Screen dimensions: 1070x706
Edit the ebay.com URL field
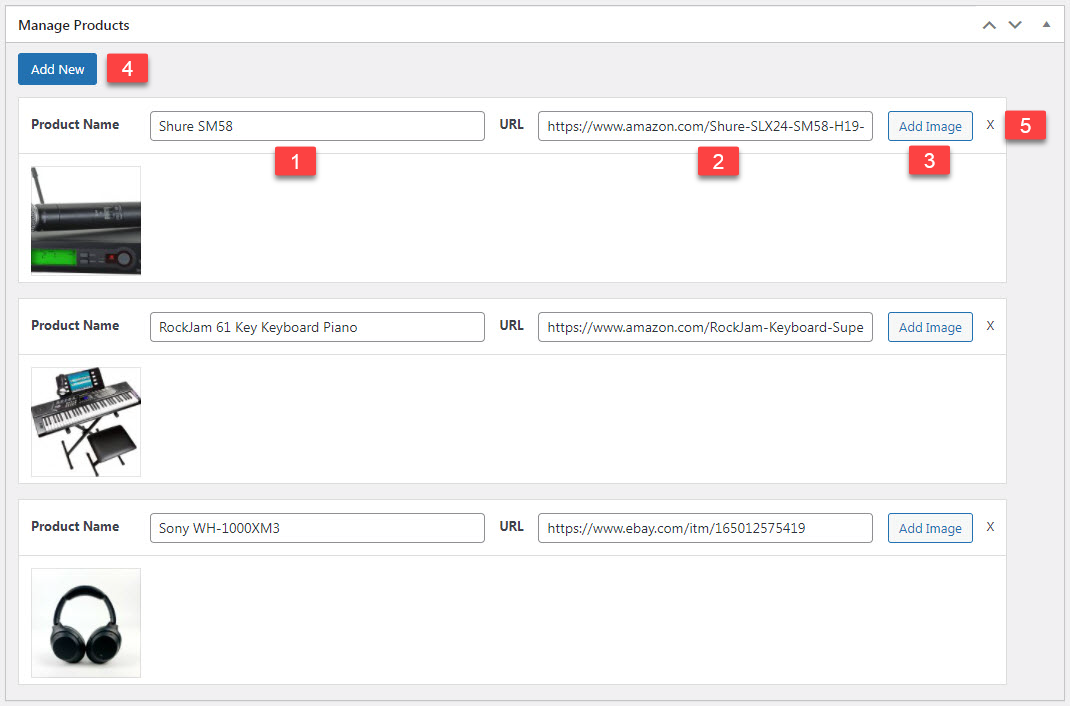705,528
